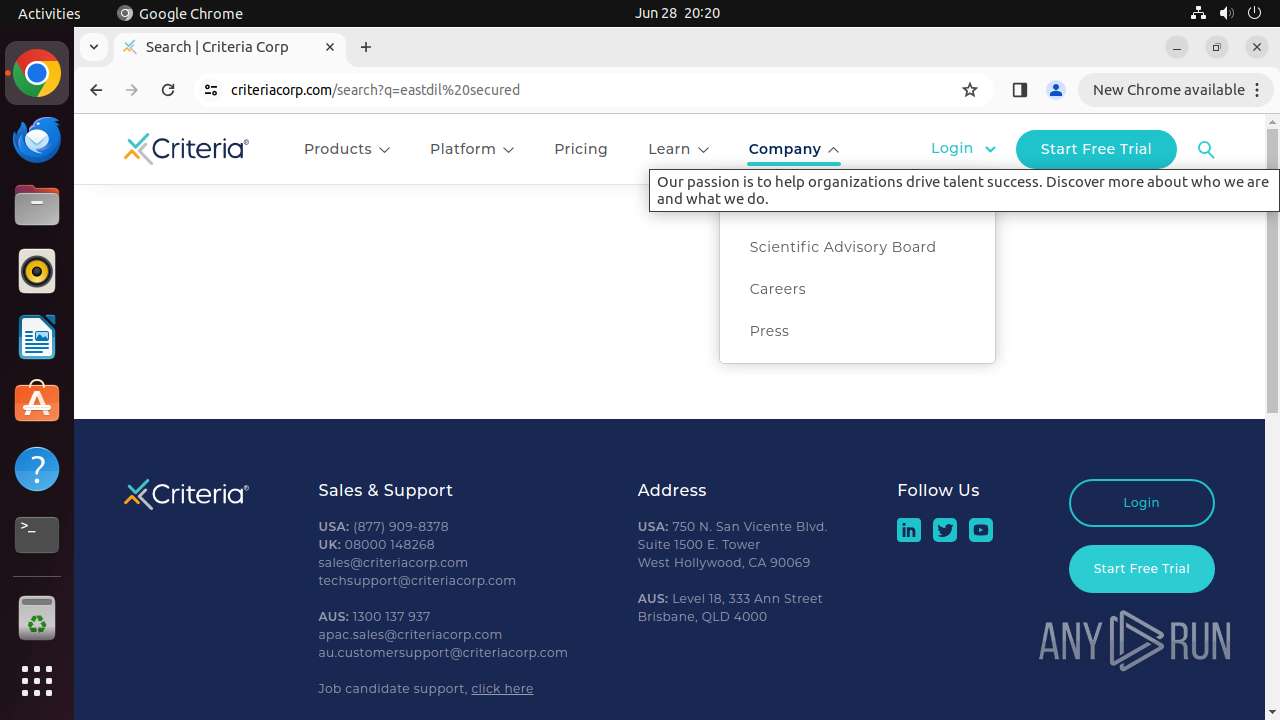1280x720 pixels.
Task: Open Activities overview
Action: pos(49,13)
